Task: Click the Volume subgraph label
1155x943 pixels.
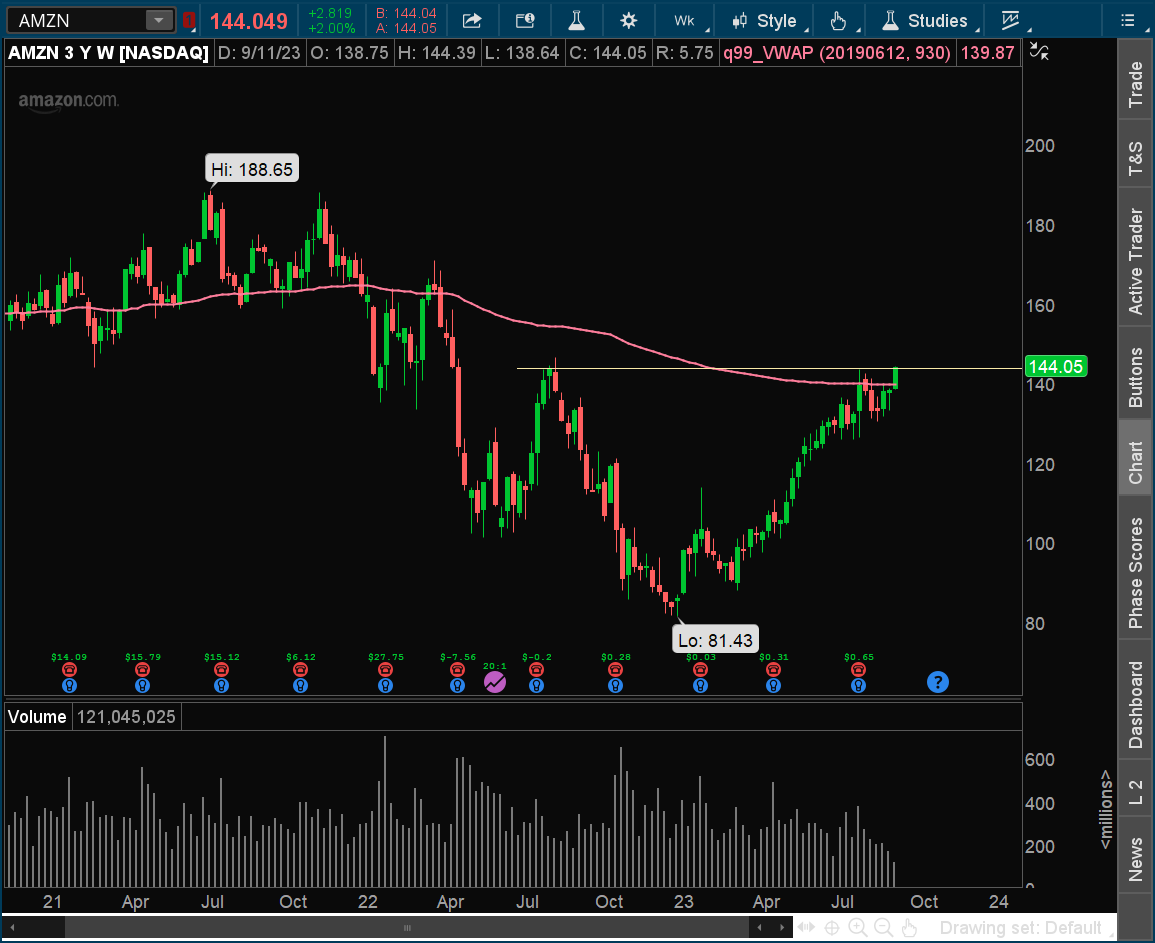Action: pyautogui.click(x=37, y=717)
